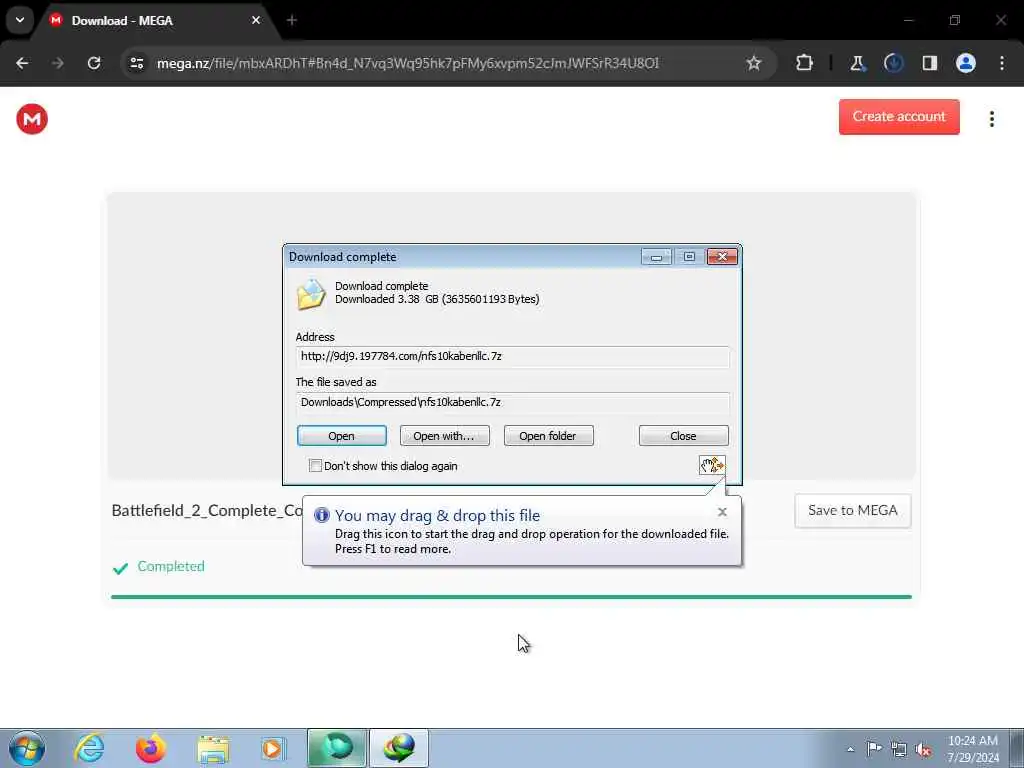Click the muted volume tray icon
Image resolution: width=1024 pixels, height=768 pixels.
(x=923, y=749)
